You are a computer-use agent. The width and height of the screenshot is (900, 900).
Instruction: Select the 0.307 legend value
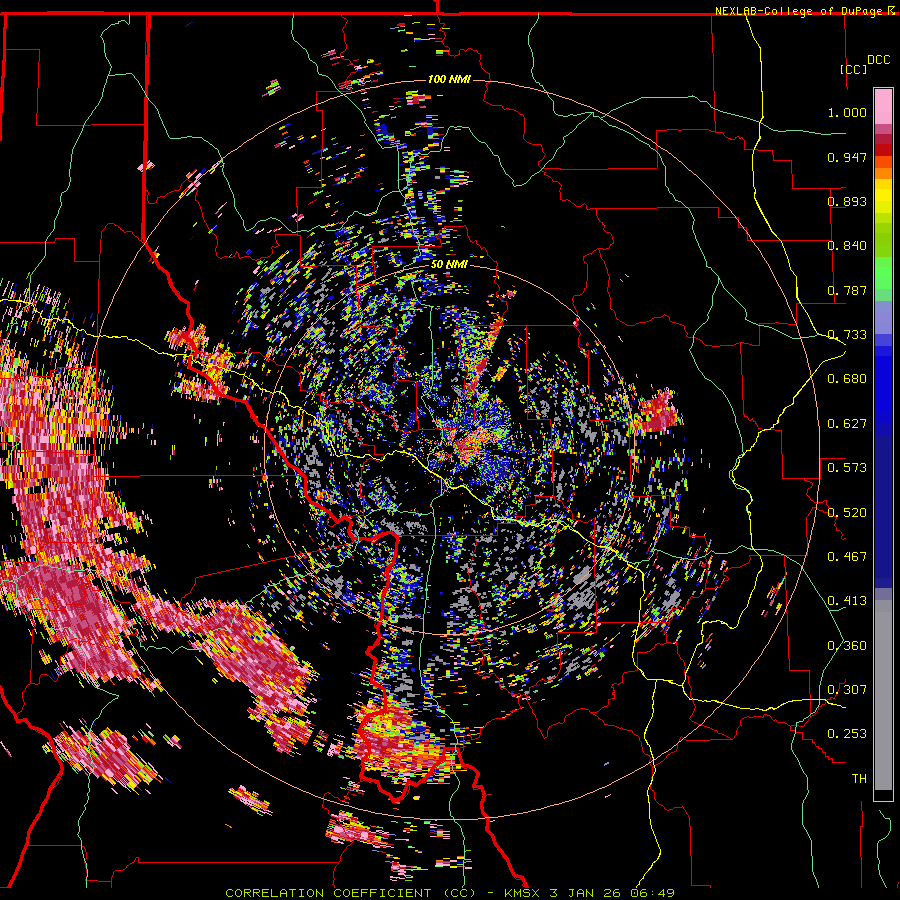tap(847, 690)
